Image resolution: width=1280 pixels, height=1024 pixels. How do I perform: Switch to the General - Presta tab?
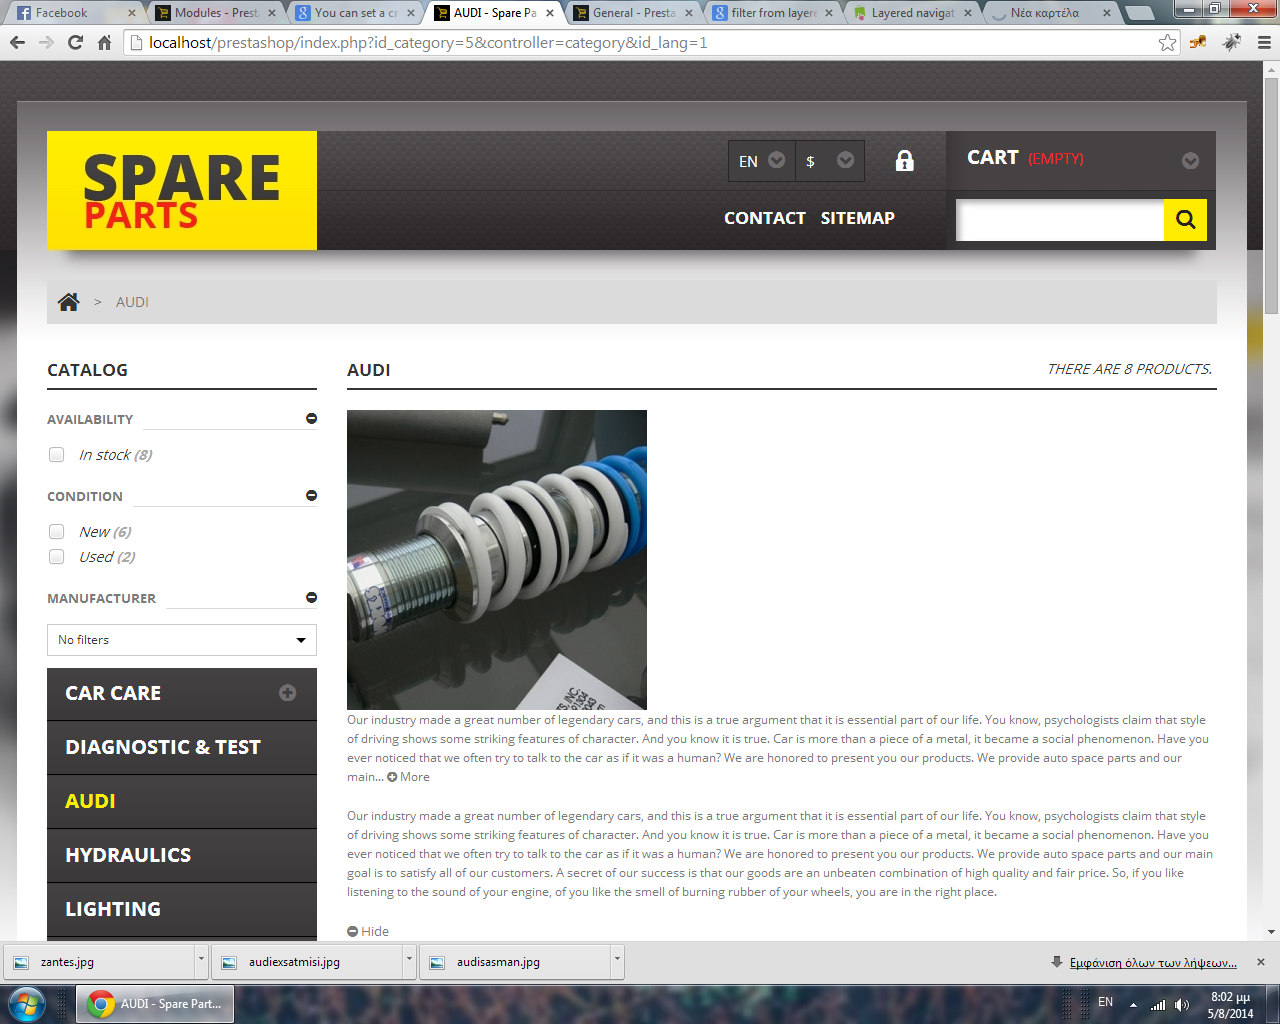[x=633, y=13]
